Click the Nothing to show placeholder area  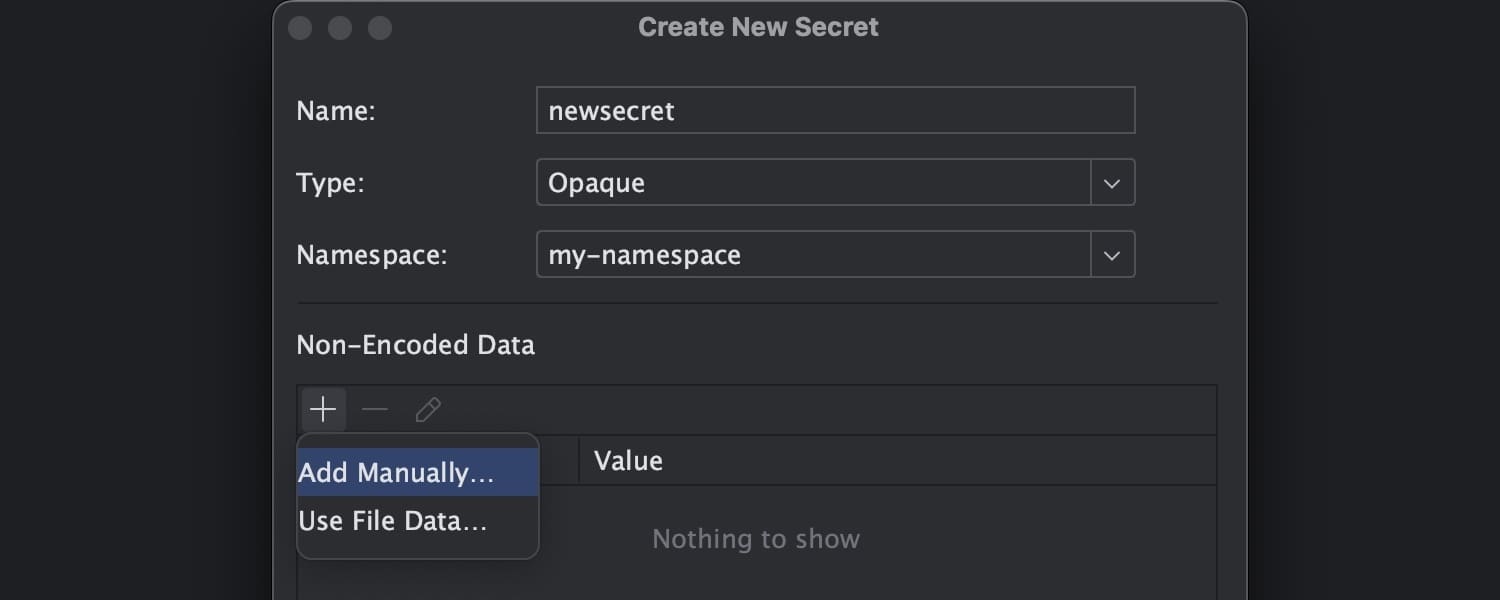coord(756,538)
